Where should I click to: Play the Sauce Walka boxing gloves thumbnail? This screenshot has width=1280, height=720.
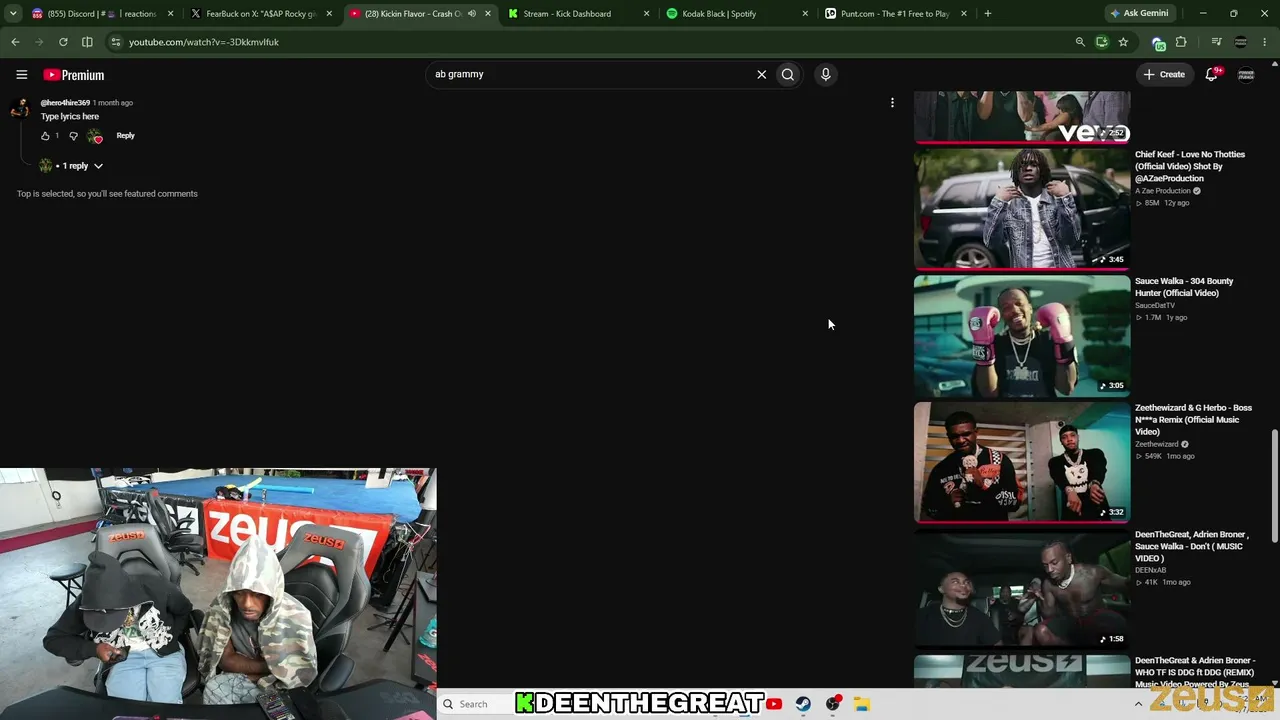1022,336
